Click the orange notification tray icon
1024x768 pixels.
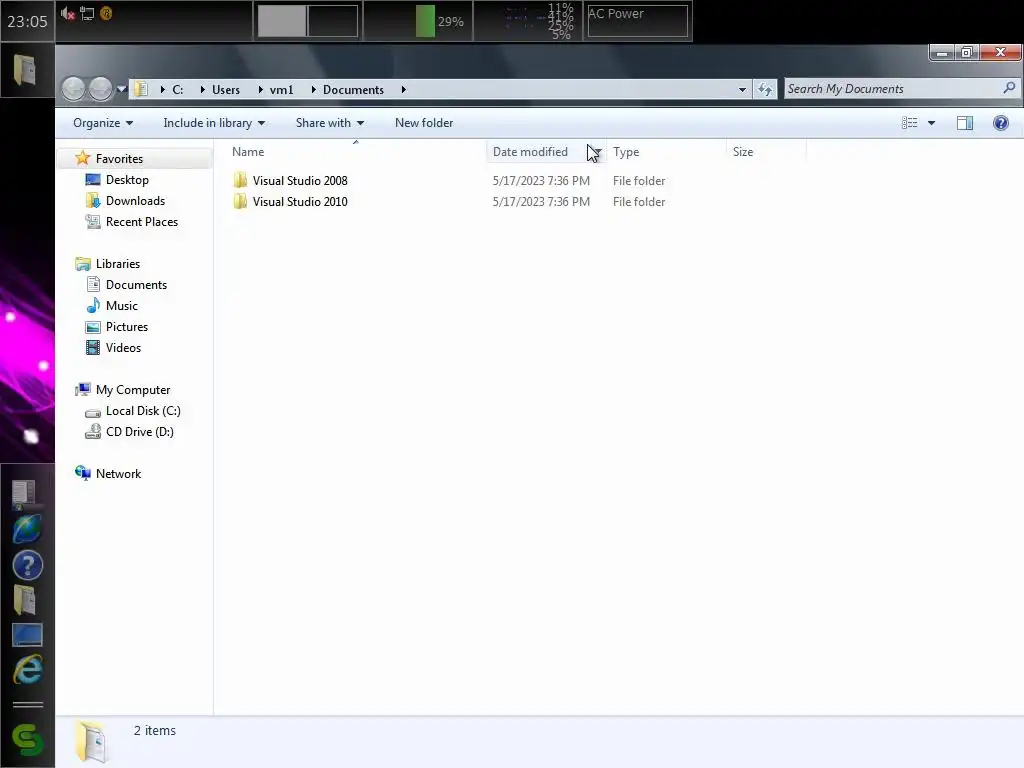click(x=106, y=13)
